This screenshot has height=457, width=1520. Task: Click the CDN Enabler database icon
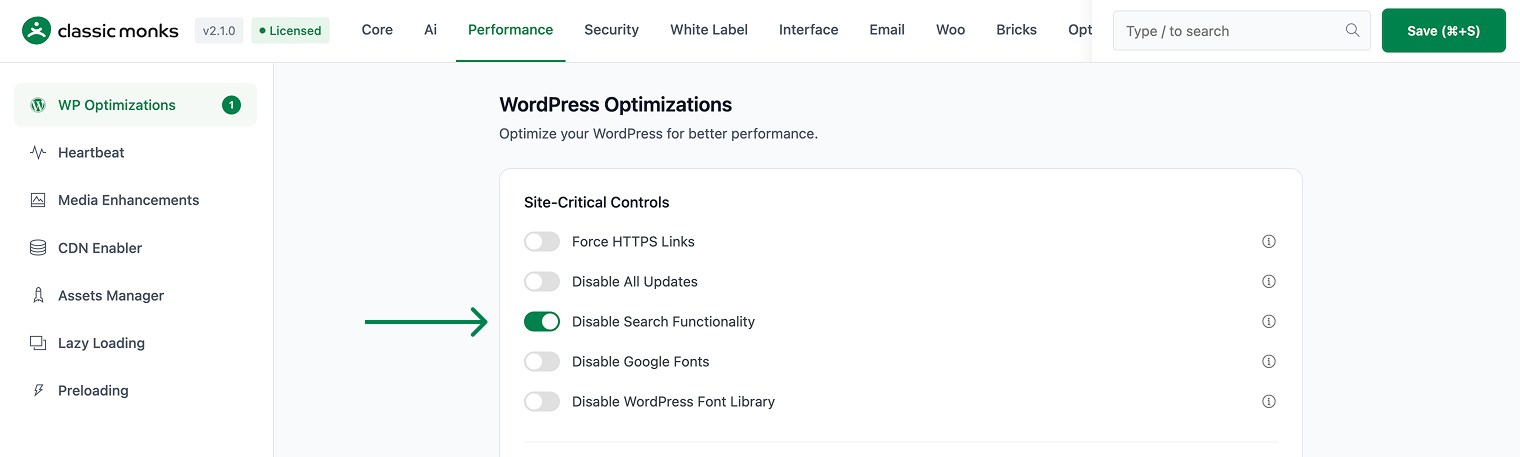click(38, 248)
